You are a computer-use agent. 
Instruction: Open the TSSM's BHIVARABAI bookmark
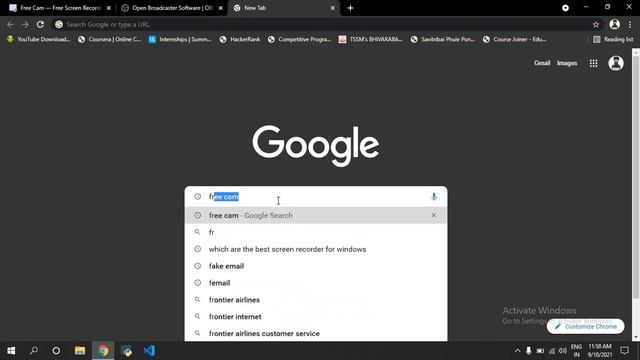[x=371, y=39]
